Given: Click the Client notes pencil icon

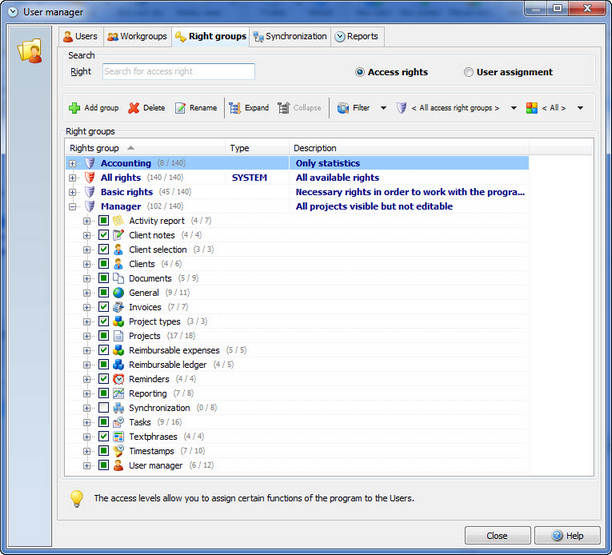Looking at the screenshot, I should 118,235.
